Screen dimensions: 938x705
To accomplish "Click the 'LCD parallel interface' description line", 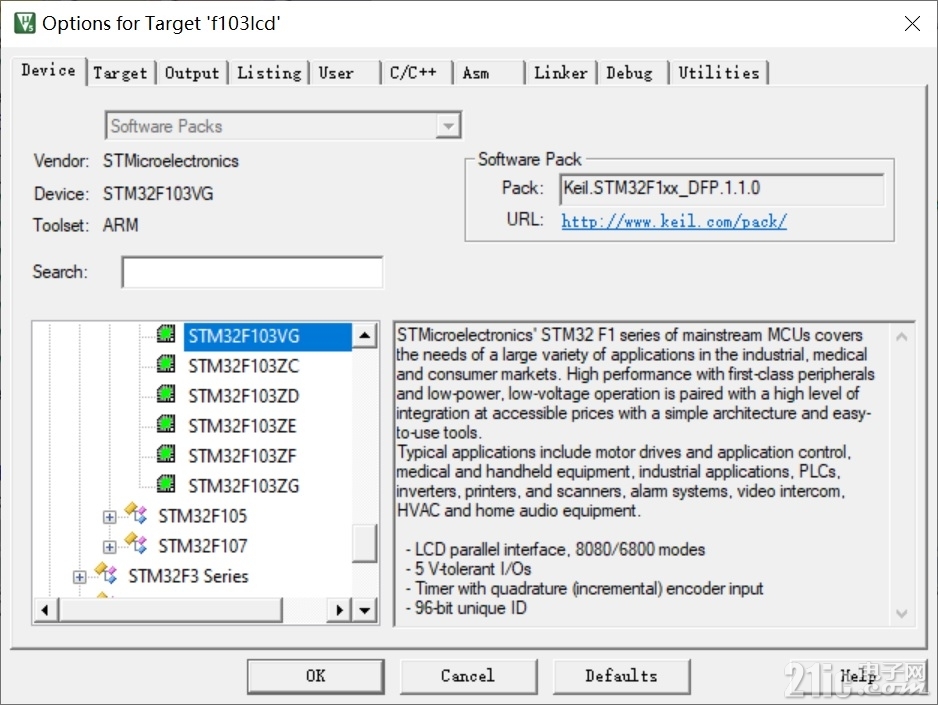I will 555,550.
